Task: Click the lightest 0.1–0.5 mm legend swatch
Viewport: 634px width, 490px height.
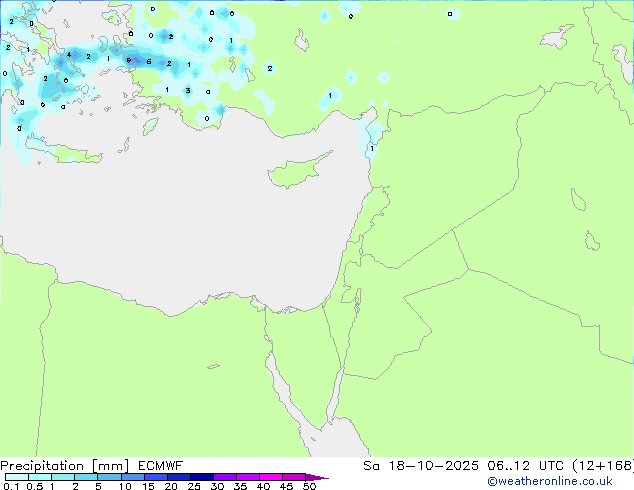Action: (17, 477)
